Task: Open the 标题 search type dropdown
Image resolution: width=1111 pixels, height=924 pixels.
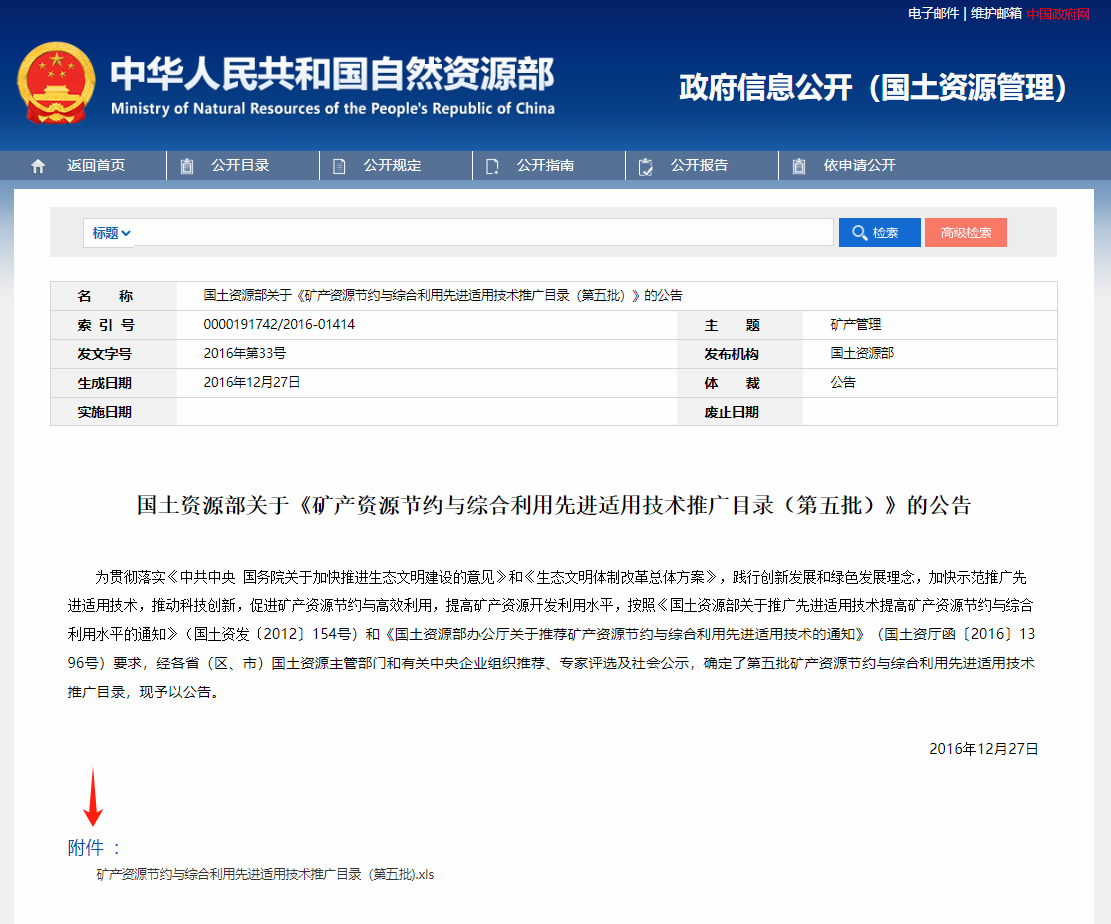Action: 111,233
